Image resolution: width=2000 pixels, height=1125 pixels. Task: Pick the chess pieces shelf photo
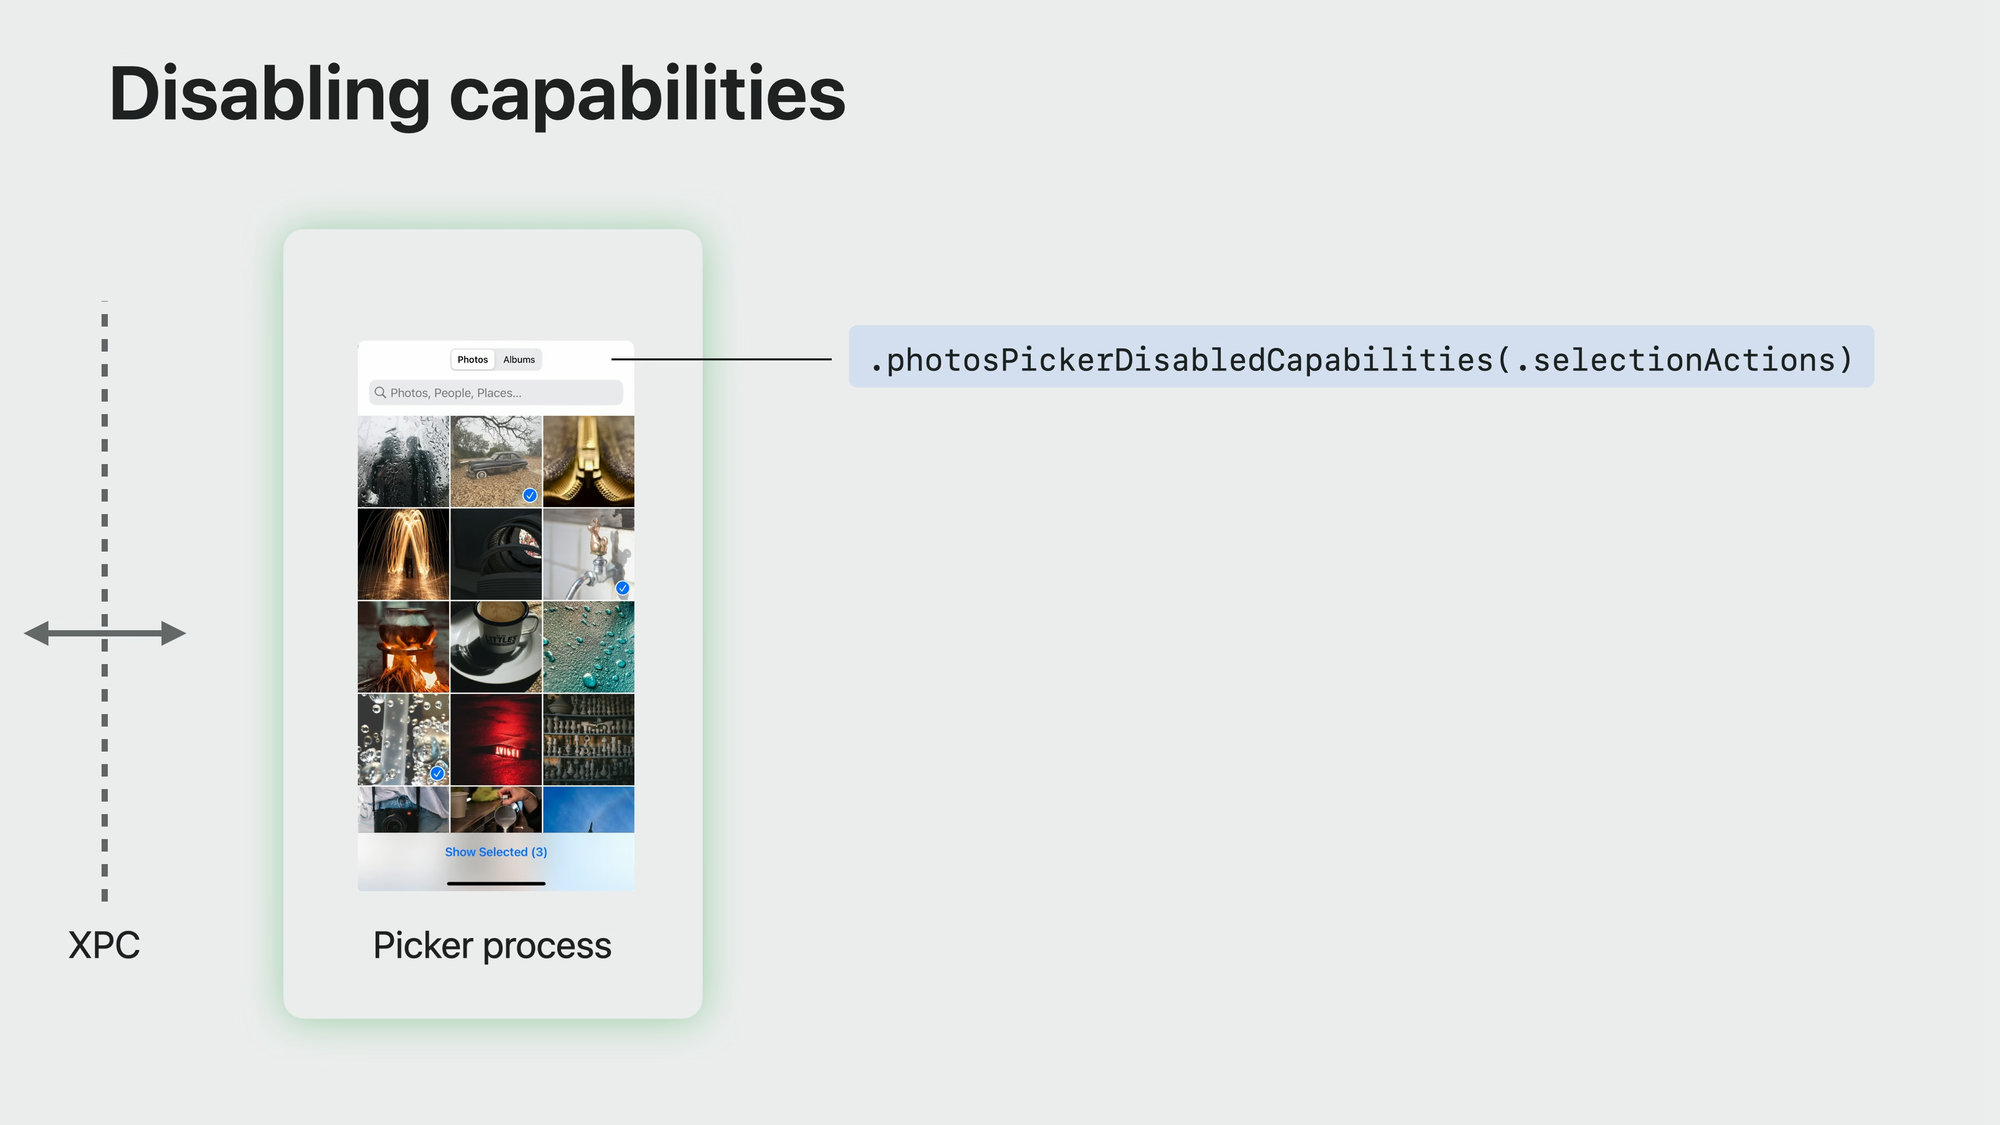pos(588,739)
